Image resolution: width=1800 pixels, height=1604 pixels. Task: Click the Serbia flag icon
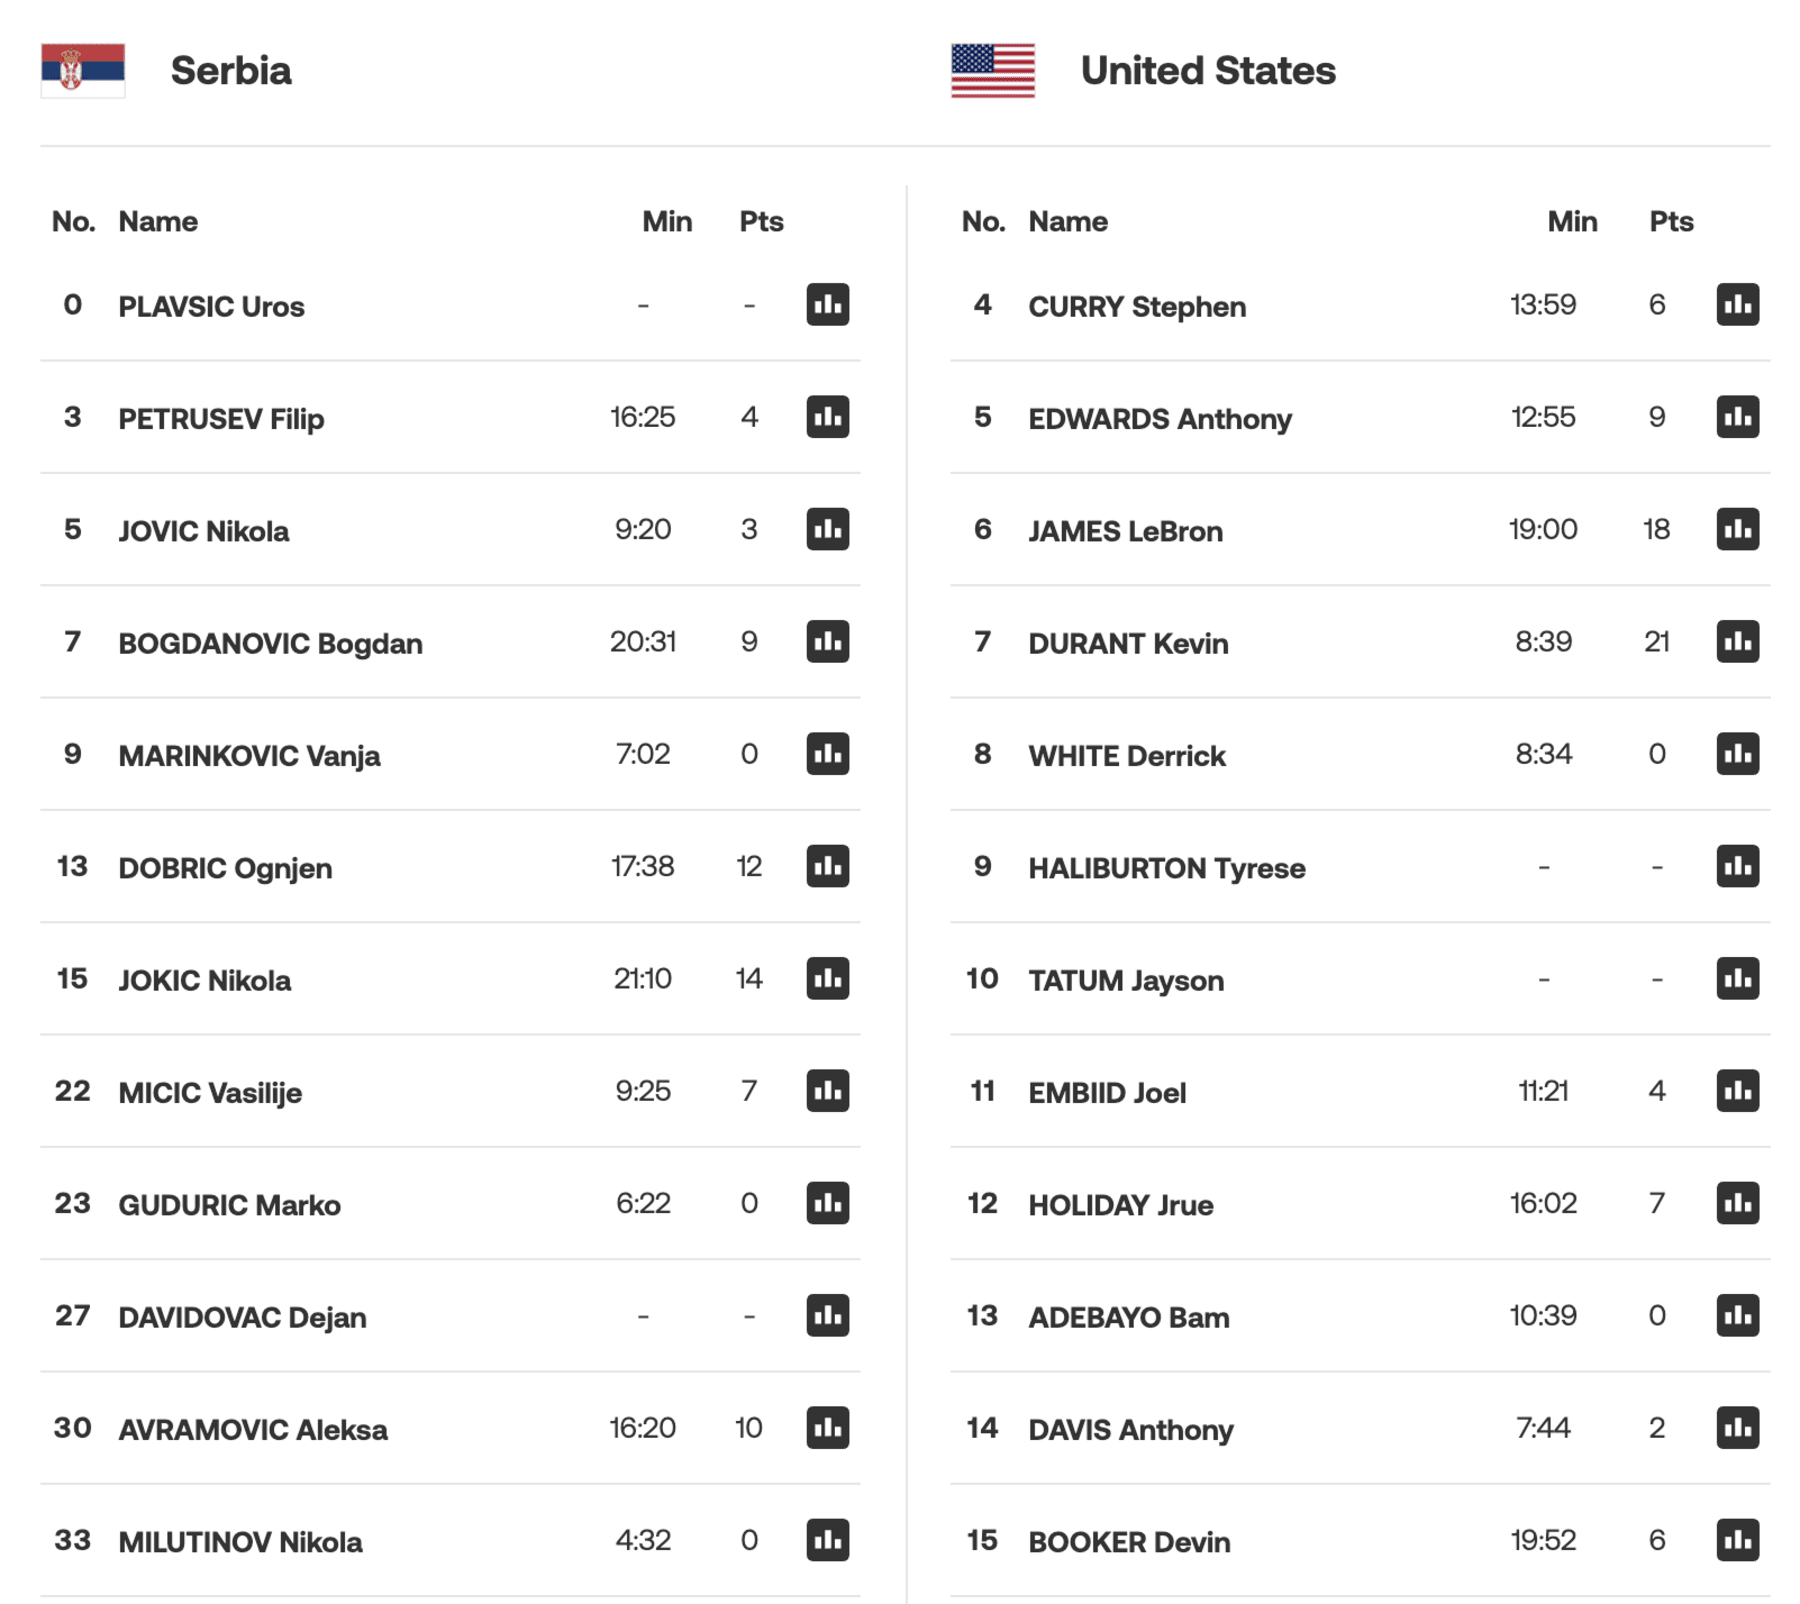[x=83, y=70]
